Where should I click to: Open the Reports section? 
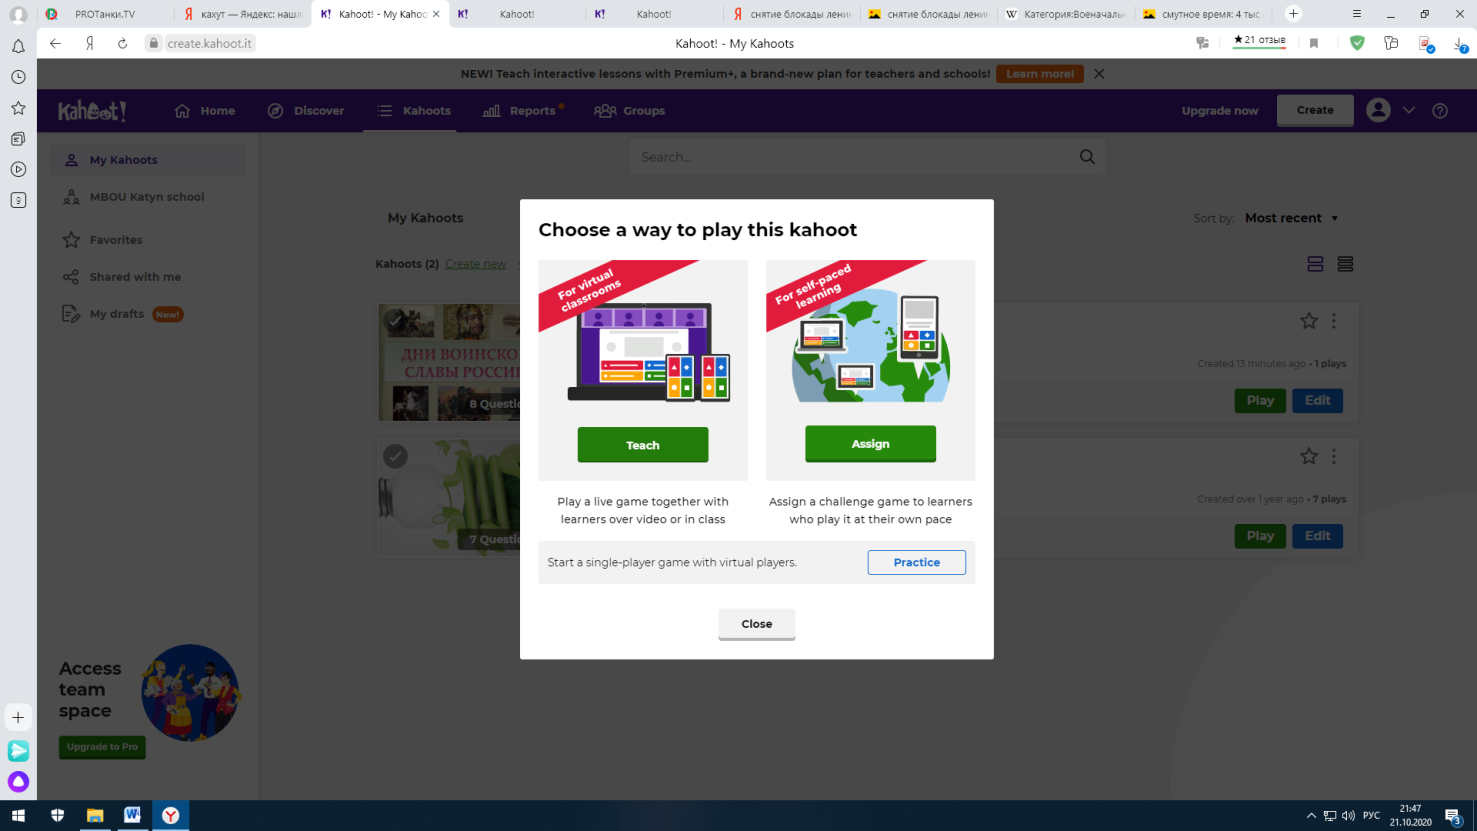pos(523,111)
